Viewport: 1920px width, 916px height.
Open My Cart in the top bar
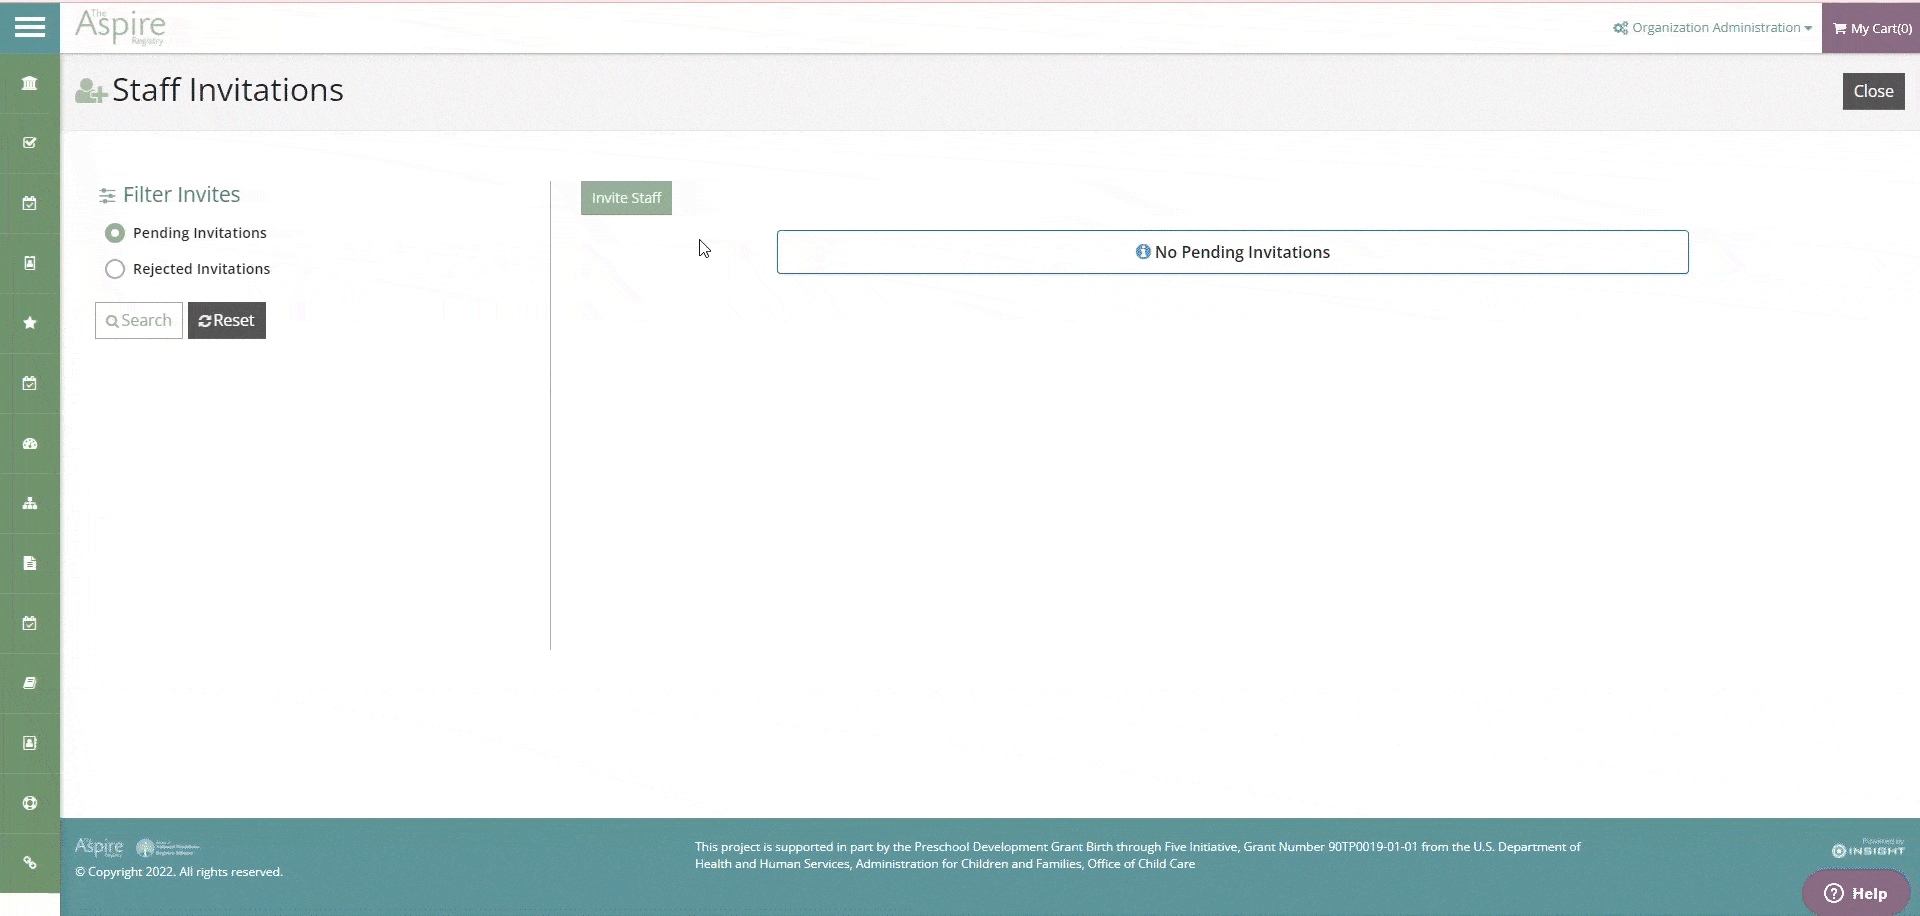point(1871,28)
